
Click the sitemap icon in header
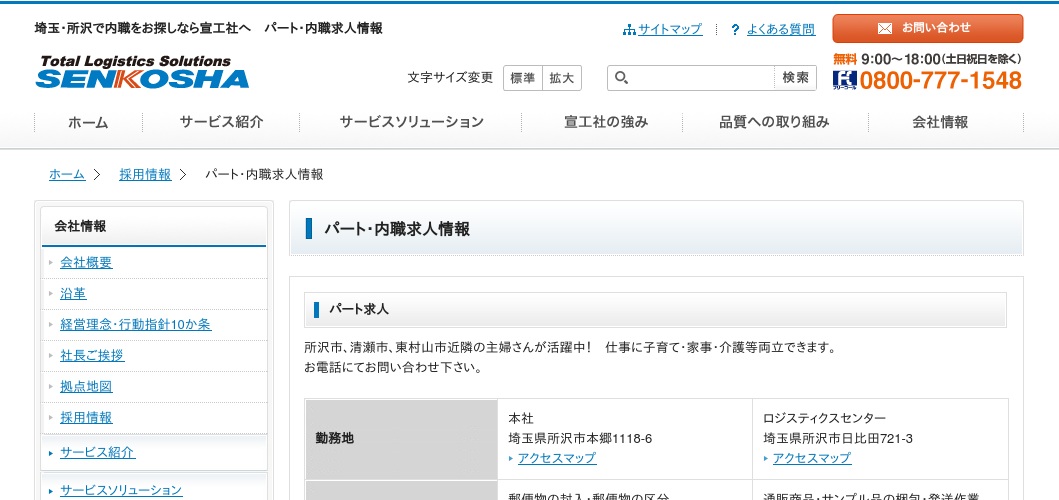pos(629,30)
